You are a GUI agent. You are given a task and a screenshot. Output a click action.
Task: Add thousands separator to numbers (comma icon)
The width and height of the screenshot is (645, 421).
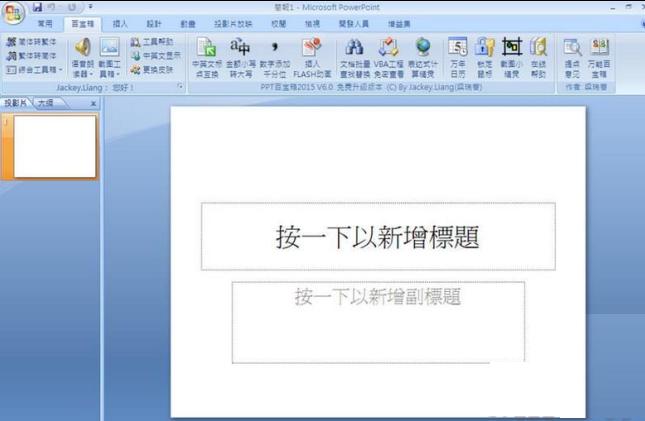pyautogui.click(x=274, y=58)
